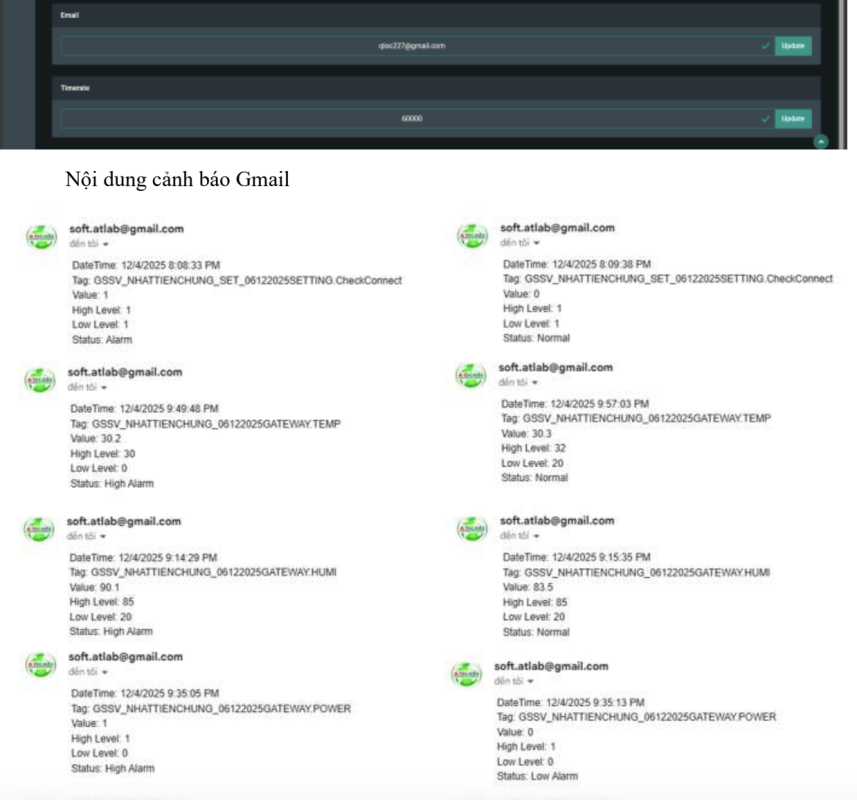Click avatar on 9:57:03 PM TEMP email
The height and width of the screenshot is (800, 857).
[x=471, y=375]
